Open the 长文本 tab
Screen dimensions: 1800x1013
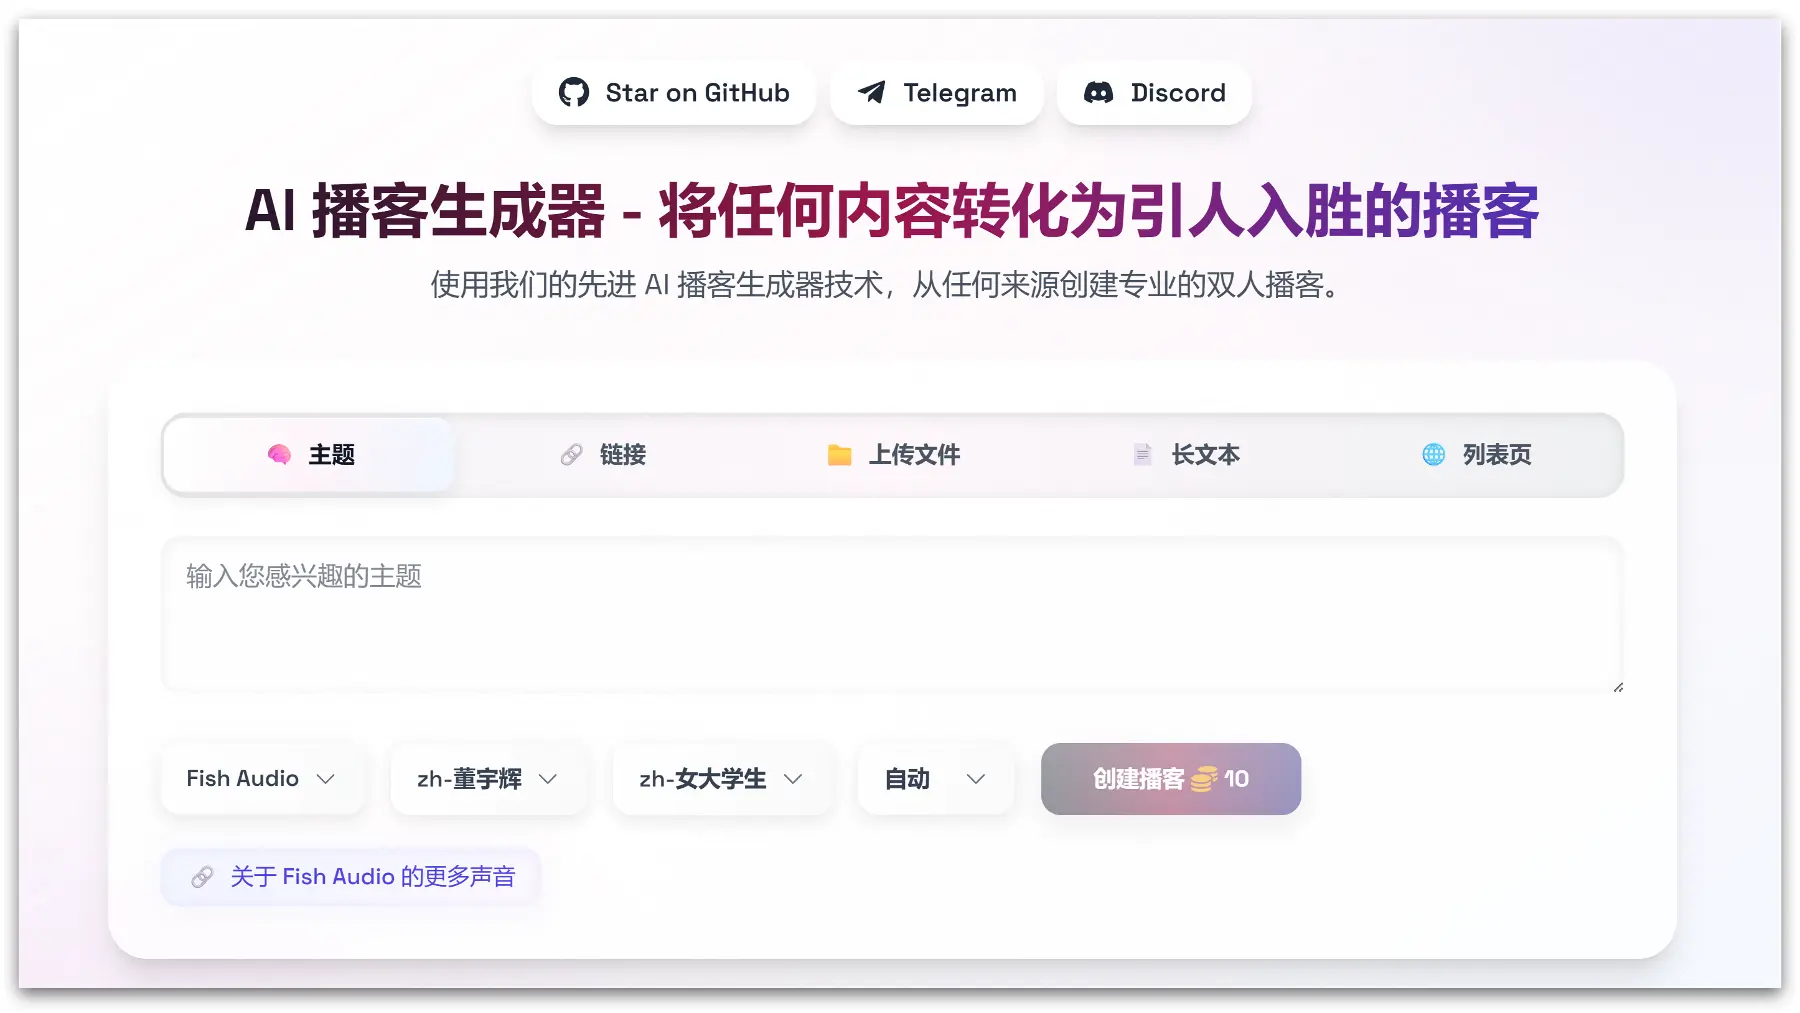(x=1185, y=455)
